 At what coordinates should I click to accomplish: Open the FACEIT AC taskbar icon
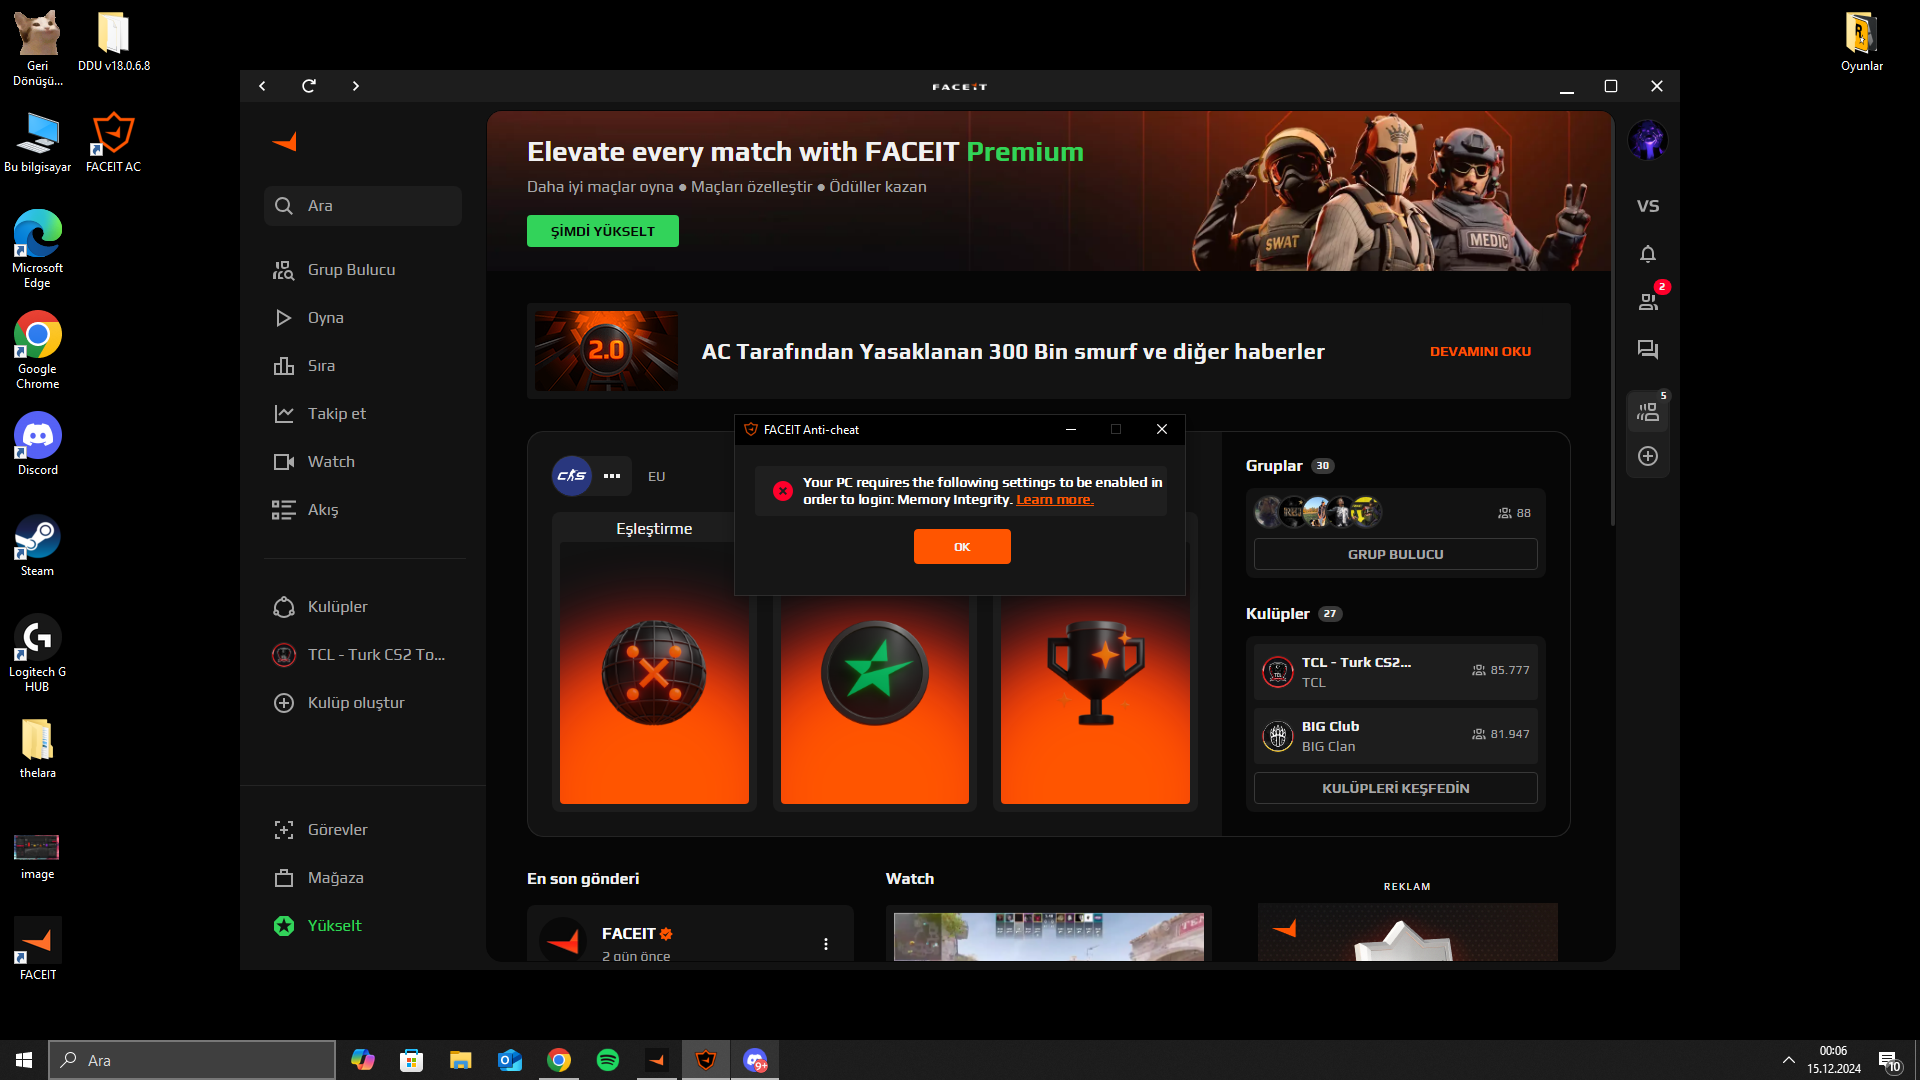click(706, 1060)
